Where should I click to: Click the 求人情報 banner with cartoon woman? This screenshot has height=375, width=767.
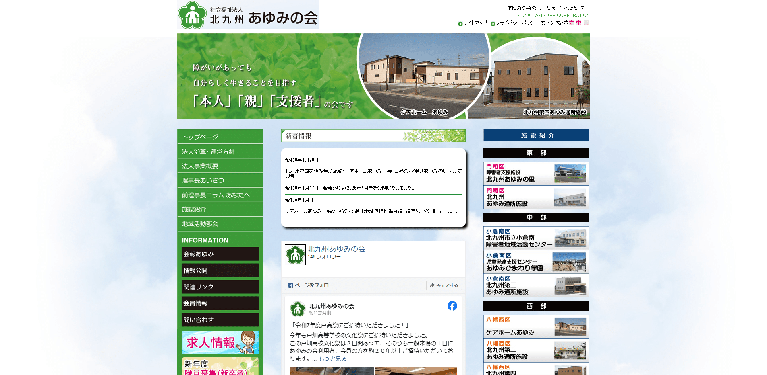(220, 342)
